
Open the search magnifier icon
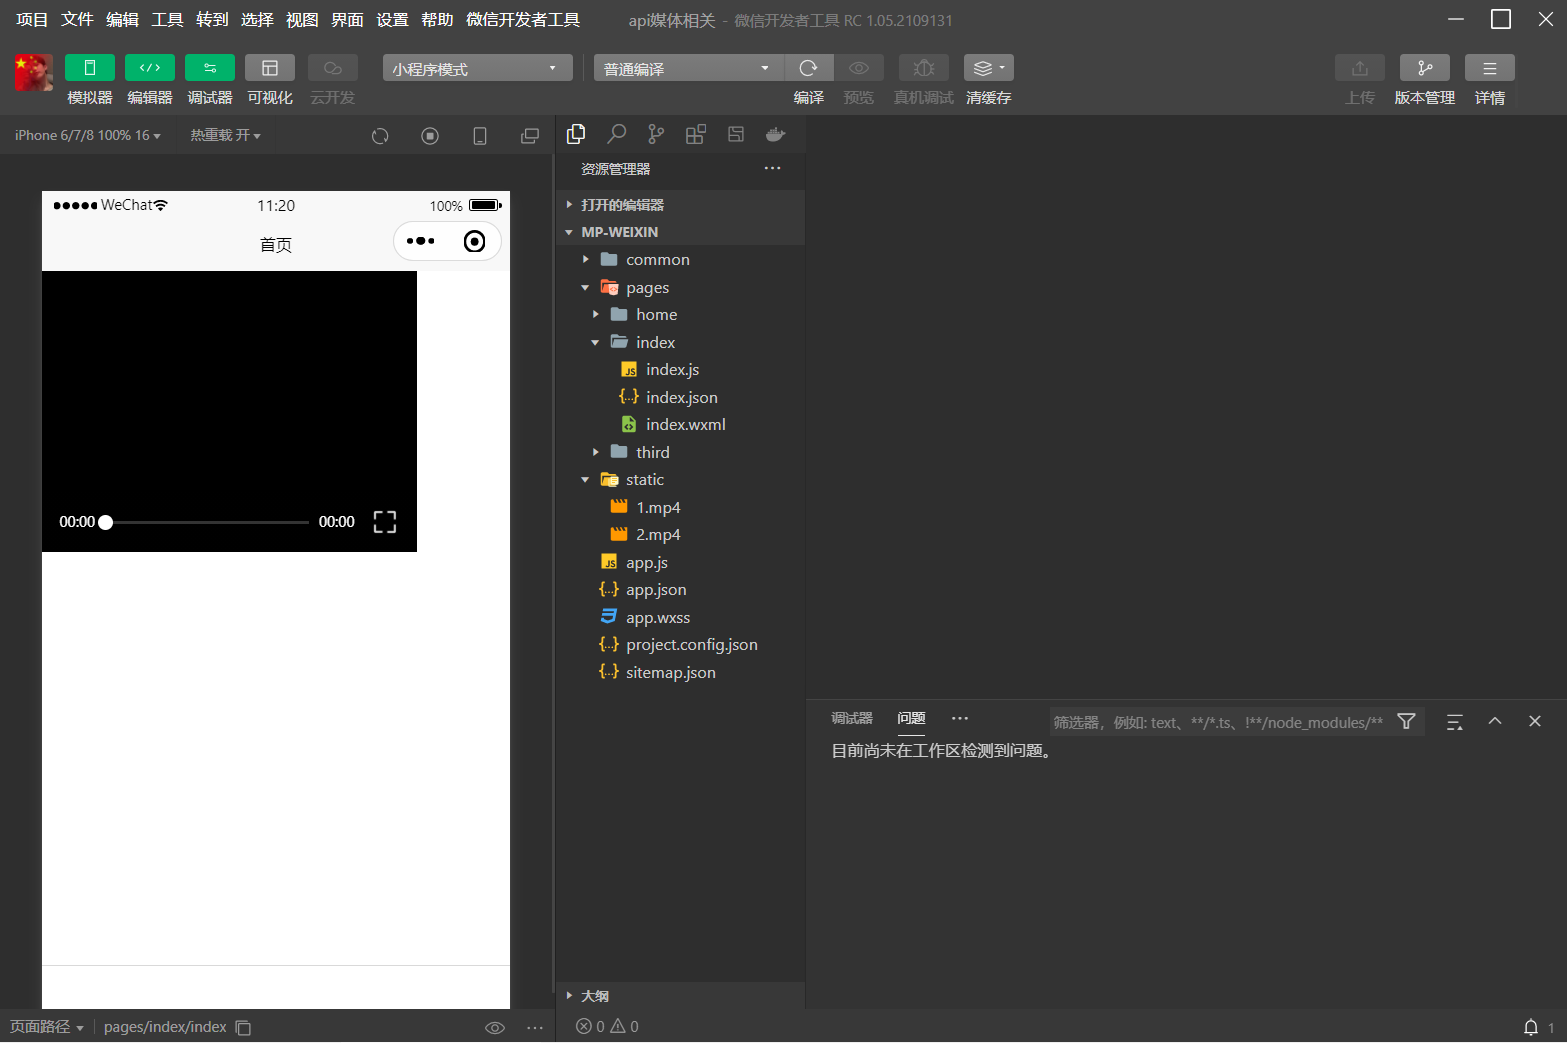click(x=617, y=134)
